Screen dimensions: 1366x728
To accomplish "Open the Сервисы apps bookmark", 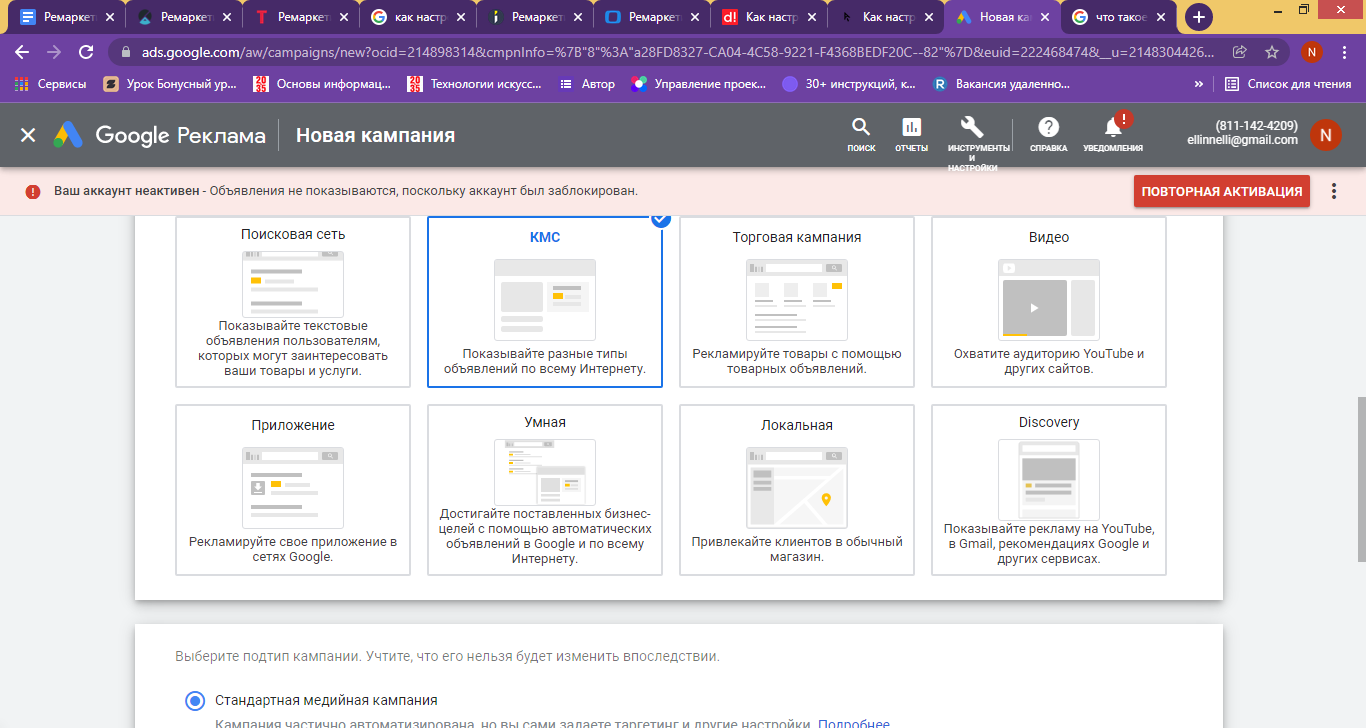I will pyautogui.click(x=50, y=84).
